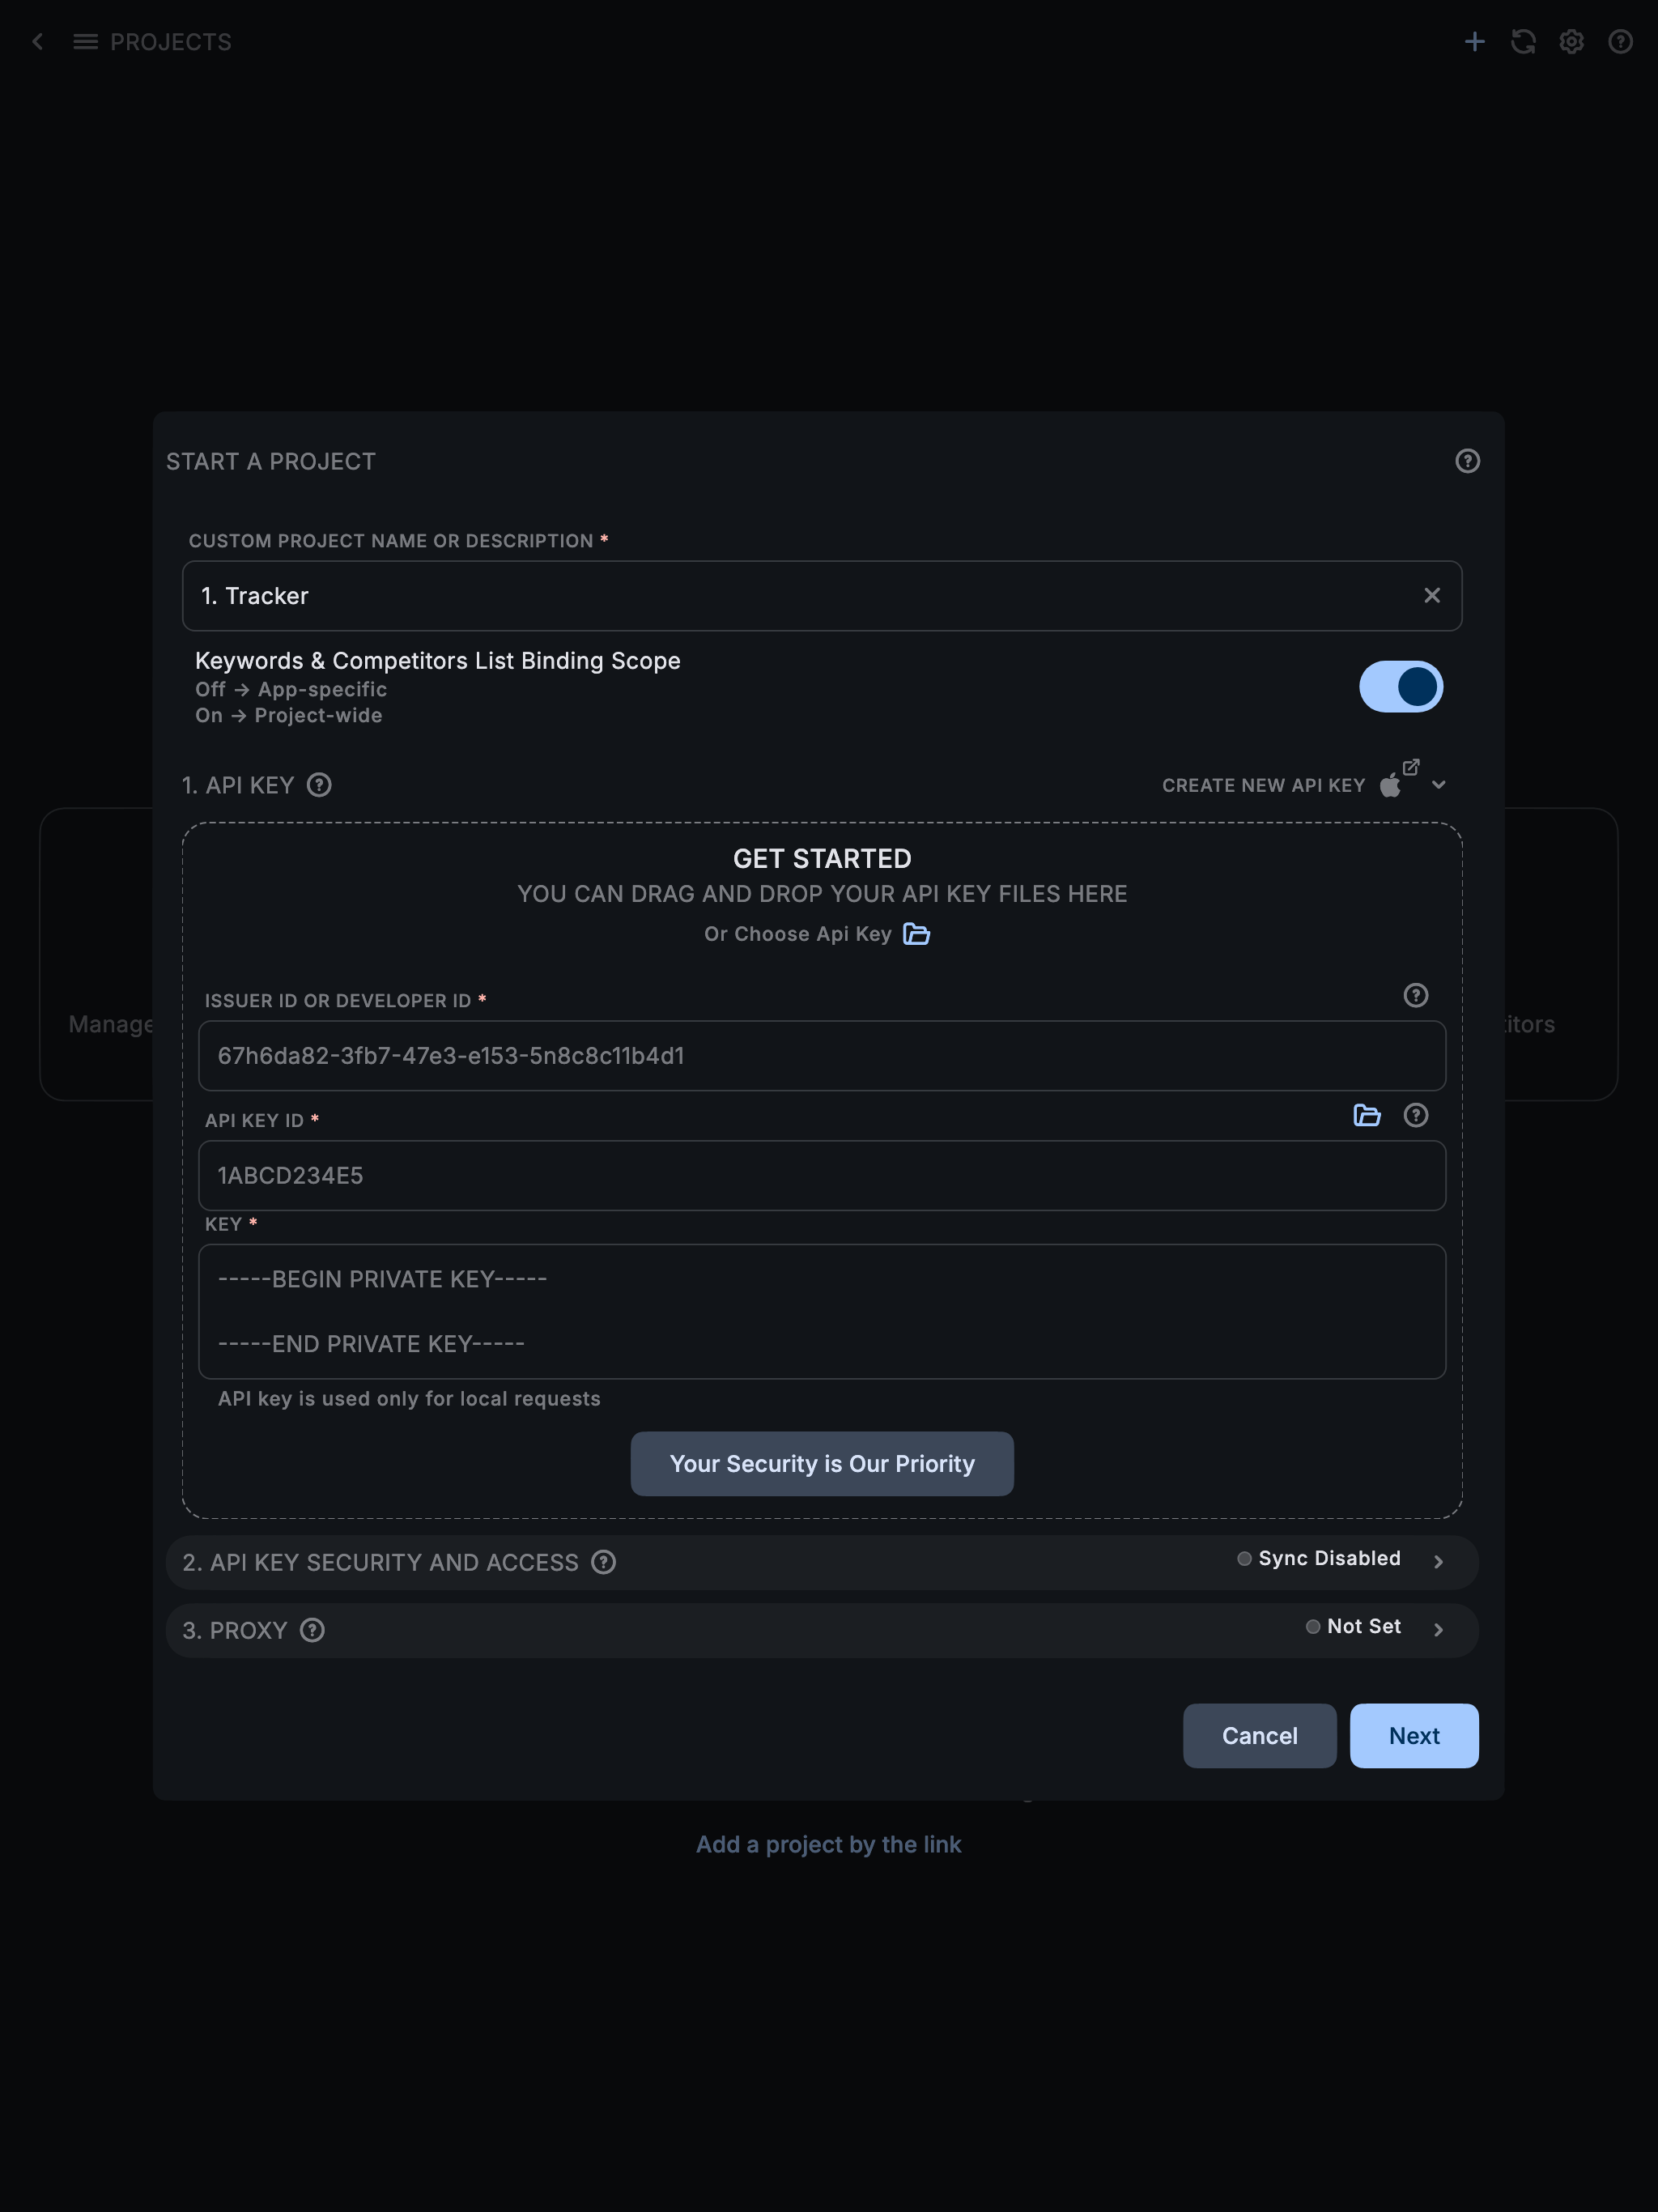Screen dimensions: 1658x2212
Task: Click the folder icon above the API Key ID field
Action: [1367, 1116]
